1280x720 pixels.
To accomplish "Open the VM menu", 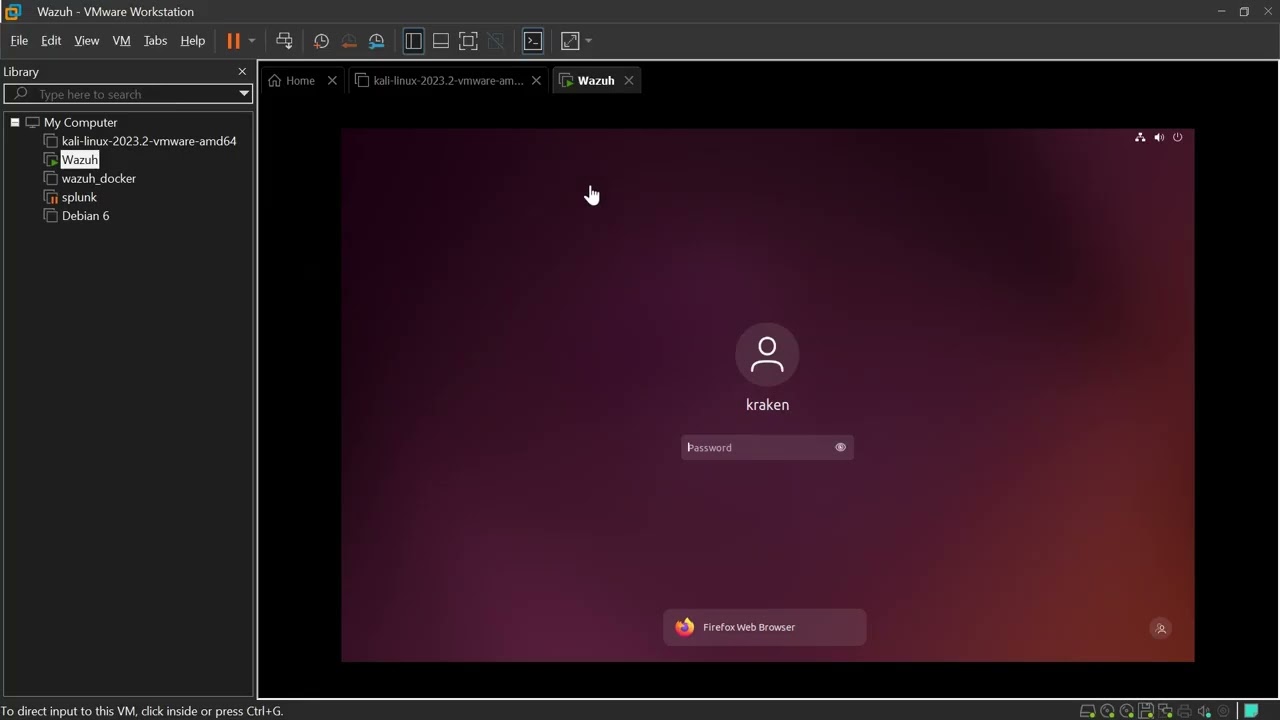I will tap(122, 41).
